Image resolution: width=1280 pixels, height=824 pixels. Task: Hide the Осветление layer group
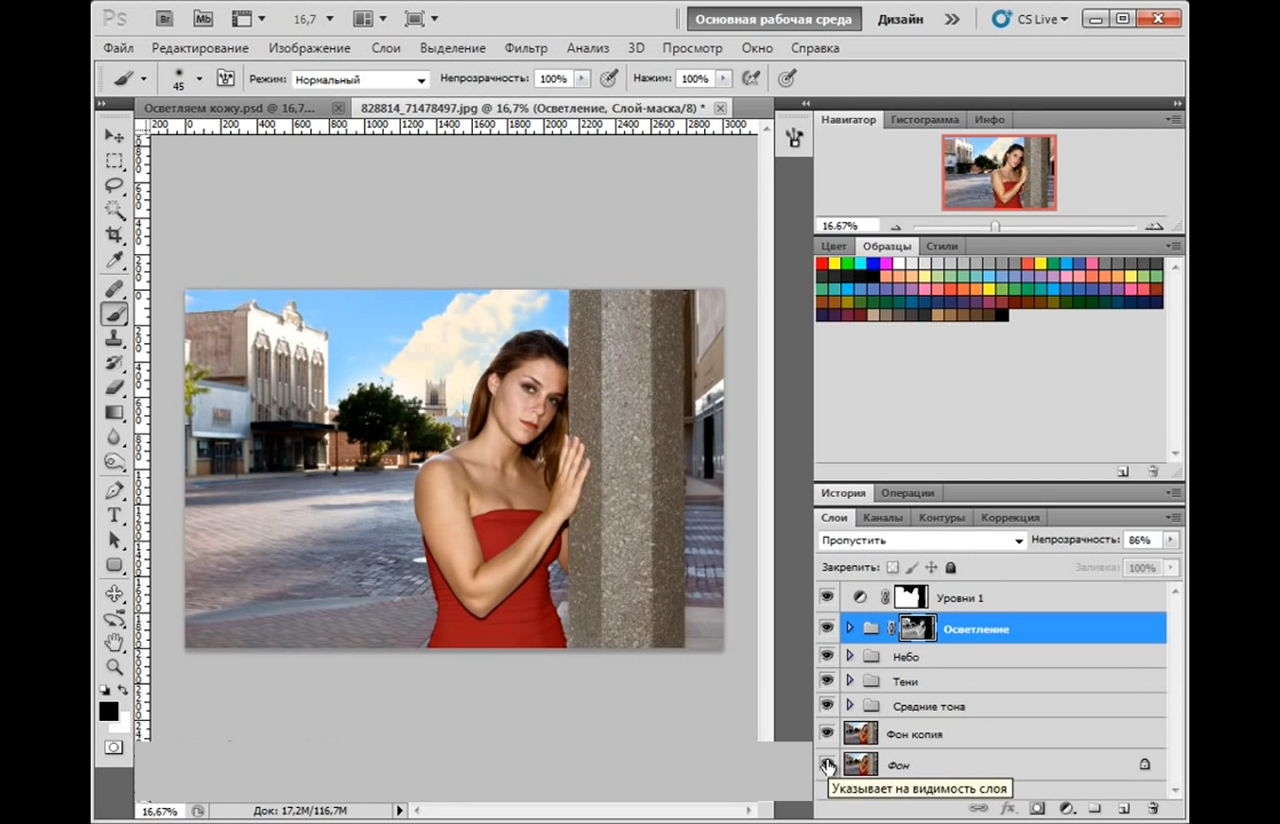(827, 628)
